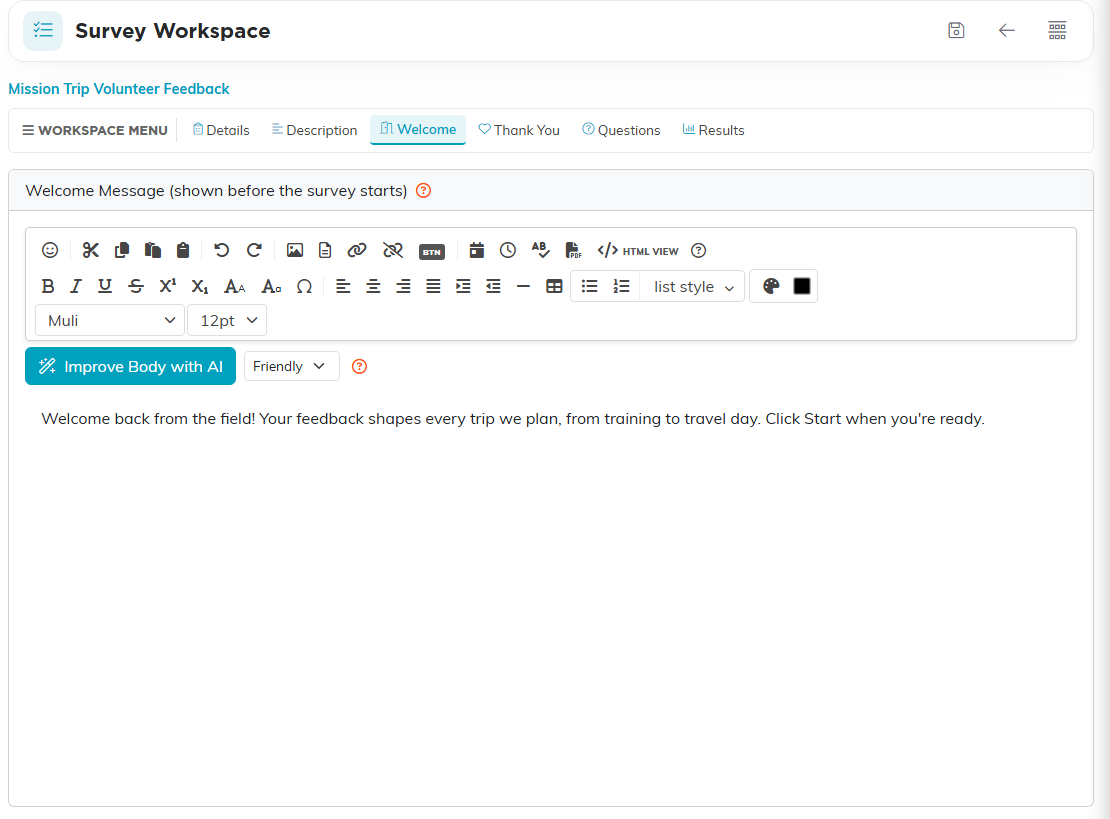Align text left
The image size is (1110, 819).
pyautogui.click(x=343, y=286)
